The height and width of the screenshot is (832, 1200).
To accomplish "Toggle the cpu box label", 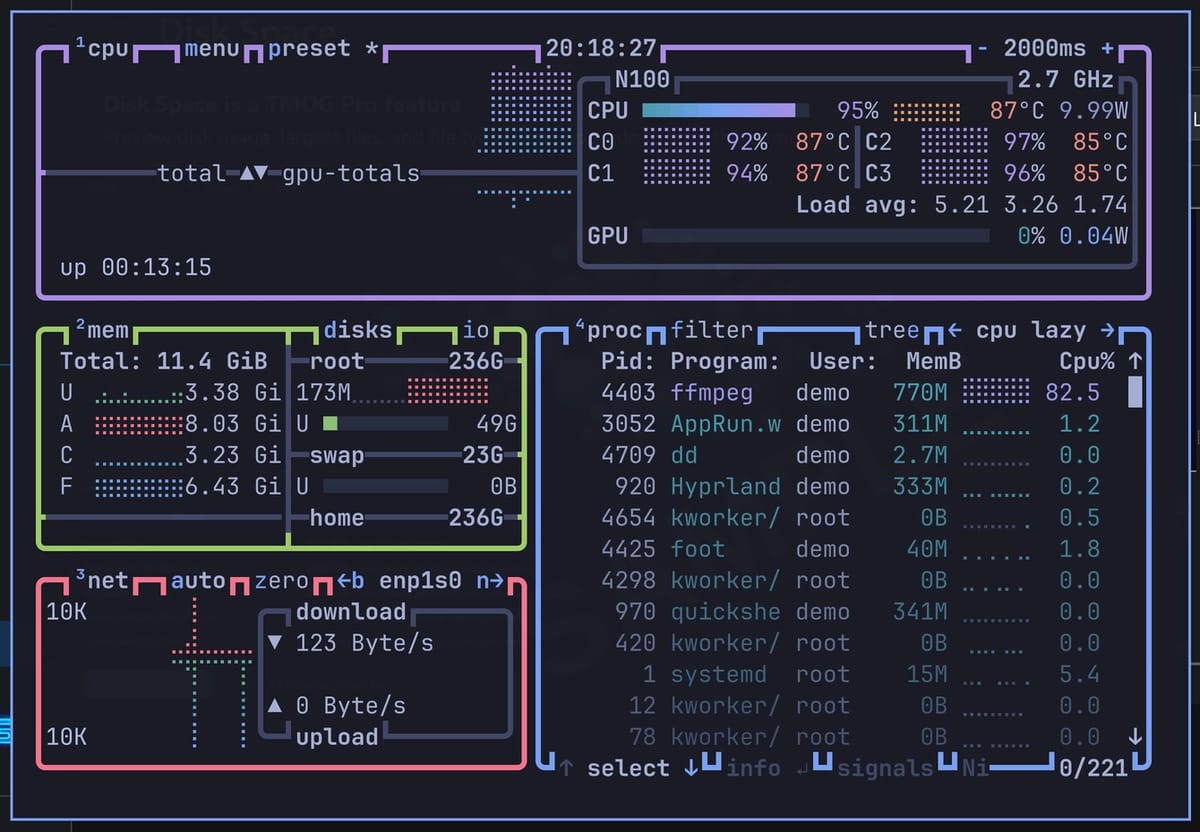I will pos(102,49).
